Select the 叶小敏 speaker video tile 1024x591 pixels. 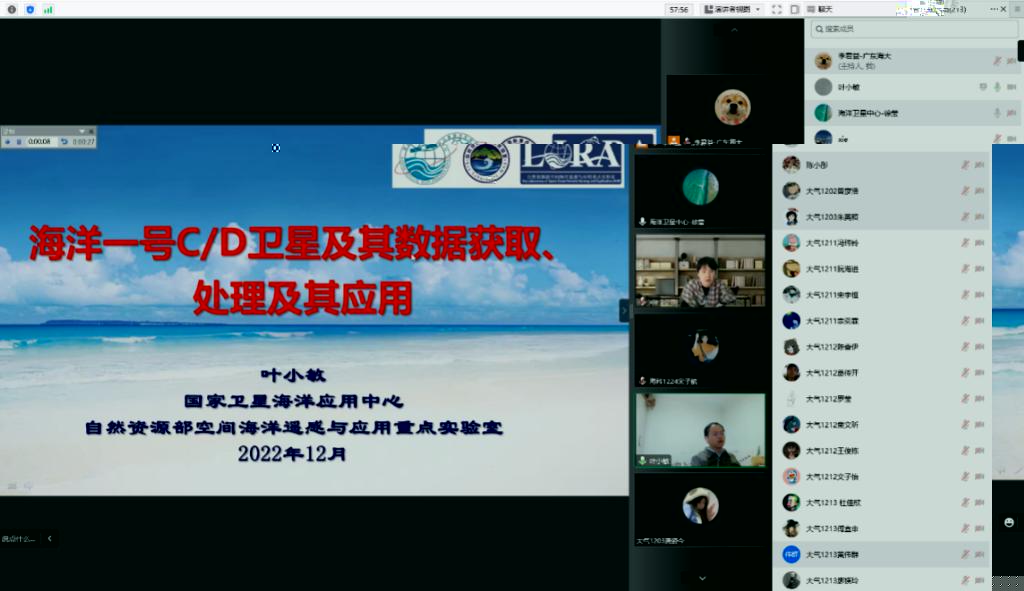700,430
